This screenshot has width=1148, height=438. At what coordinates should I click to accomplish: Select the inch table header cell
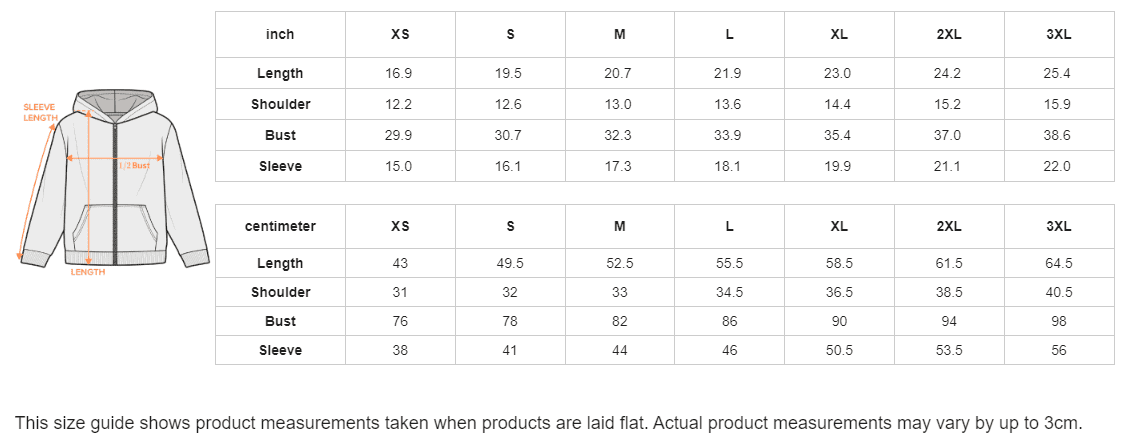(x=280, y=34)
